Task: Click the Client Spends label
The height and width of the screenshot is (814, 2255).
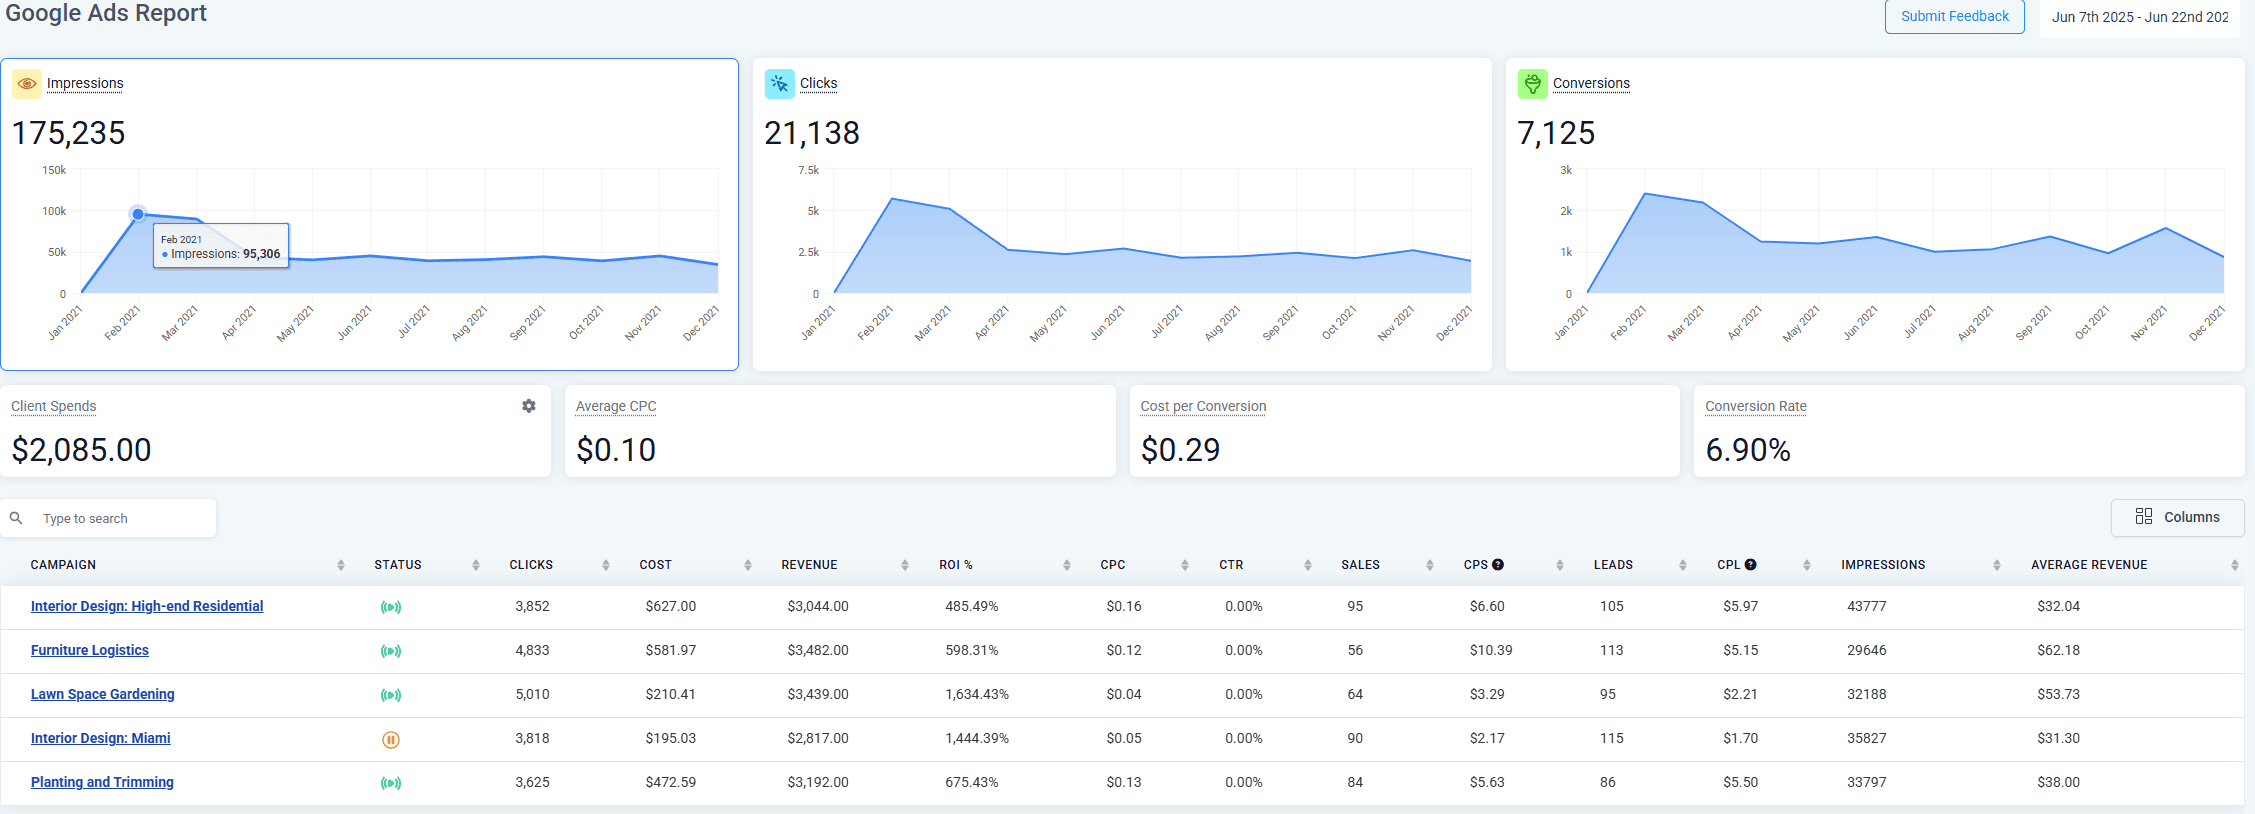Action: point(54,406)
